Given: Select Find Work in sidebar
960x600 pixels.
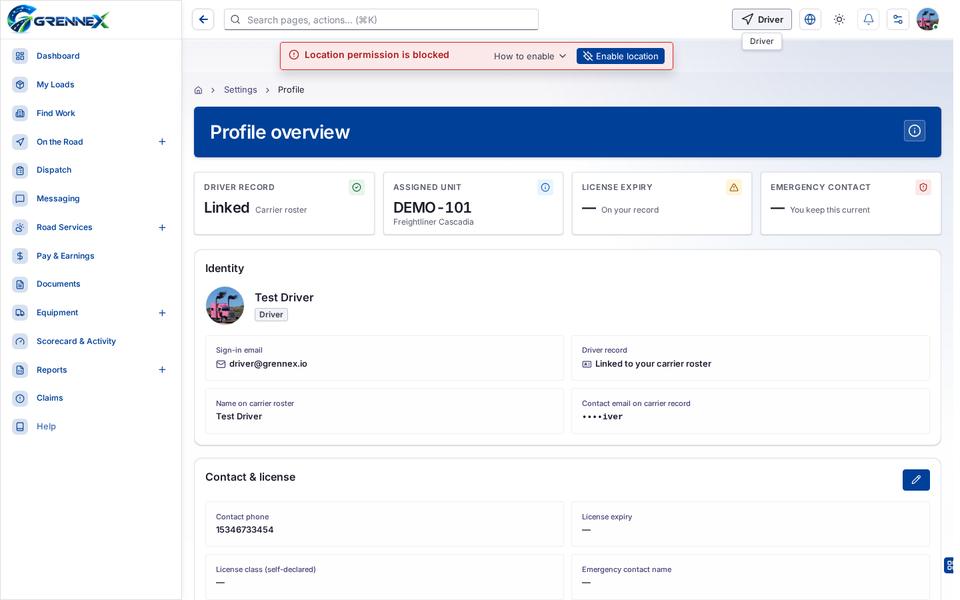Looking at the screenshot, I should (x=56, y=113).
